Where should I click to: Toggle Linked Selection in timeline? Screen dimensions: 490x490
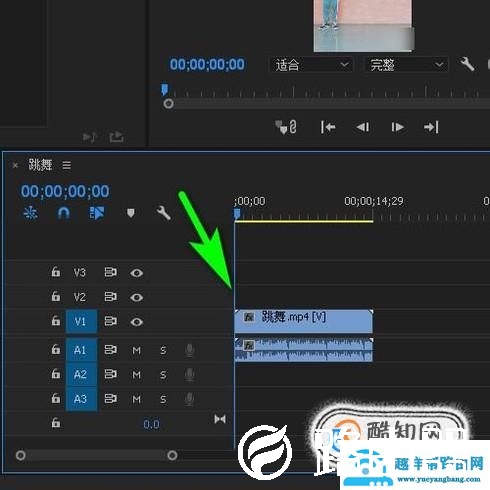click(97, 213)
